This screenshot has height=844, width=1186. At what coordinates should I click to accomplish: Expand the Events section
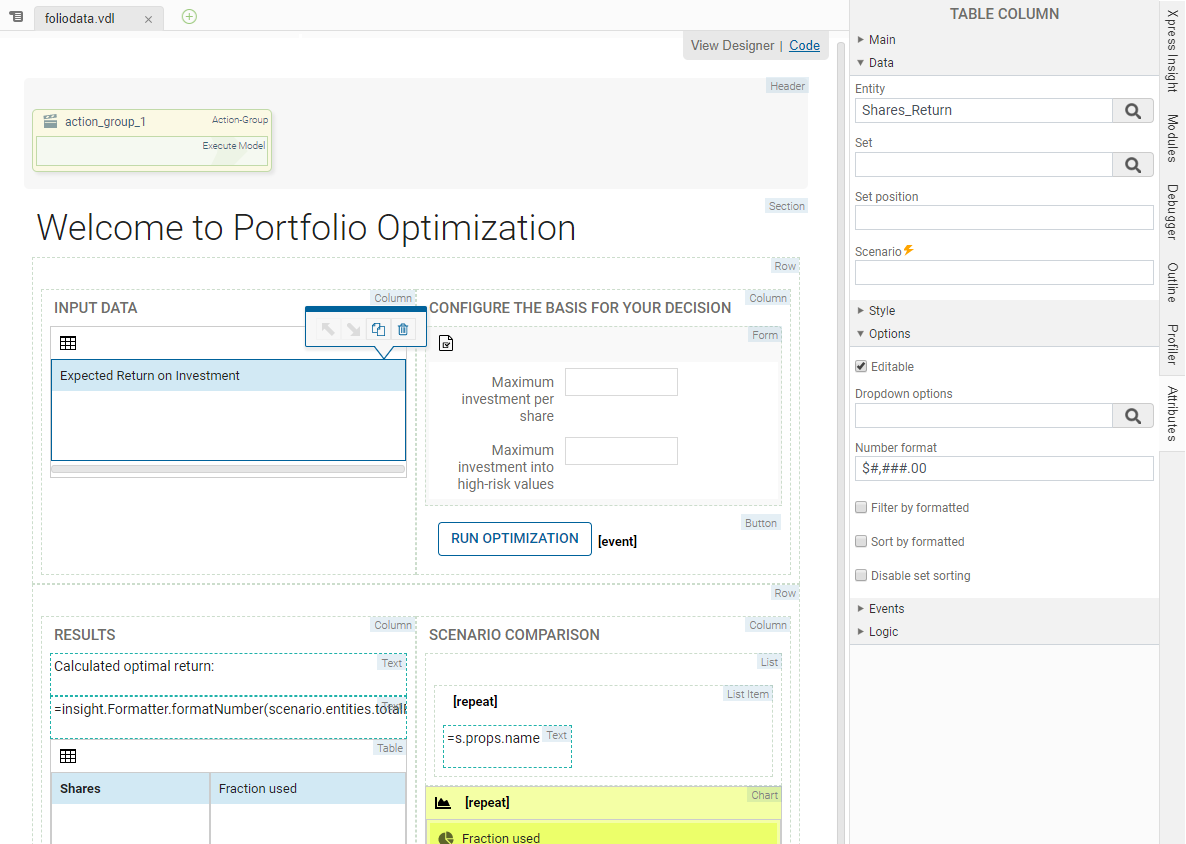(x=886, y=609)
